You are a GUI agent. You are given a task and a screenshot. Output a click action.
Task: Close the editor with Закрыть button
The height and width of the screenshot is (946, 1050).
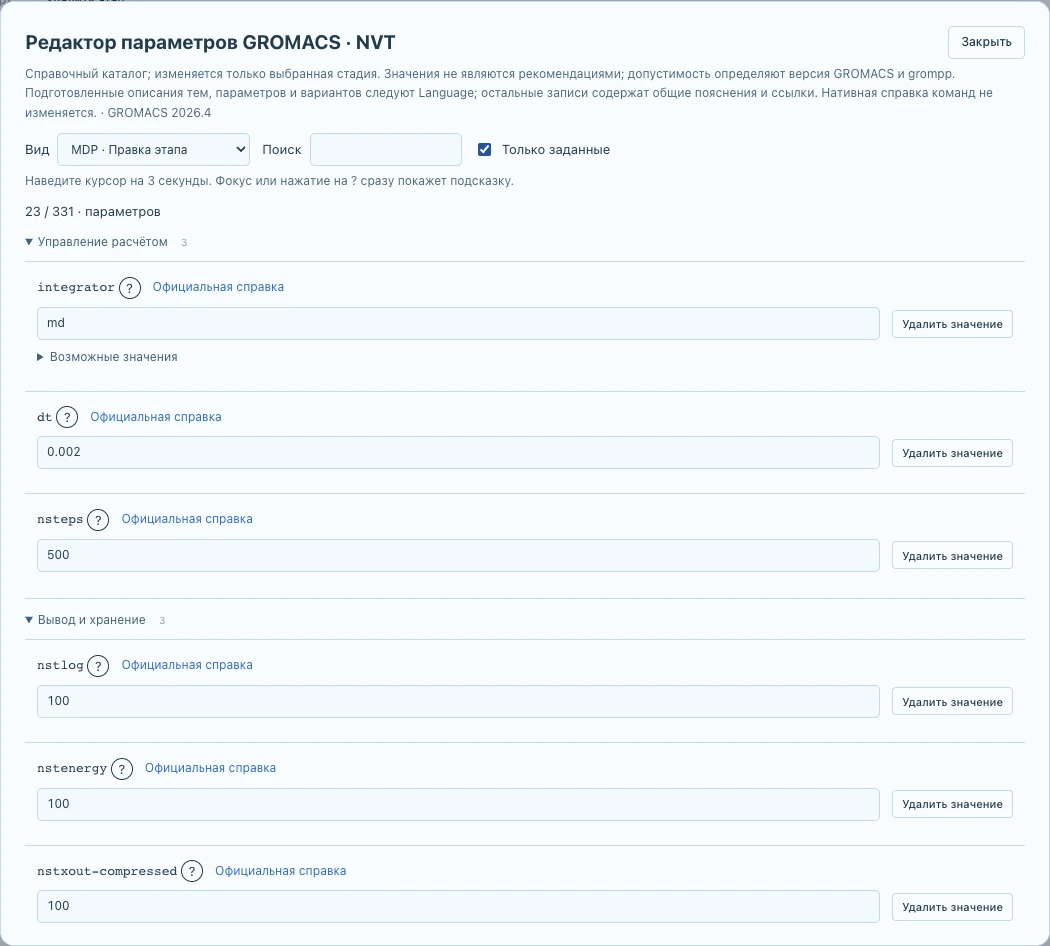coord(986,42)
